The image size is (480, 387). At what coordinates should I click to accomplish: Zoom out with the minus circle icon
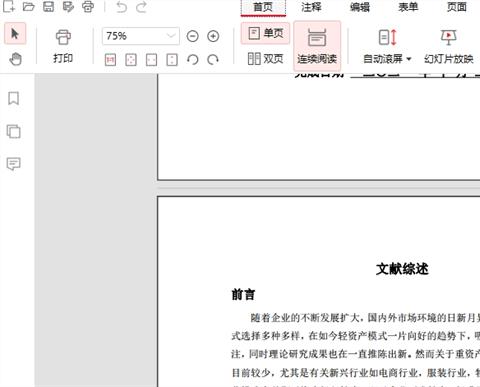[x=193, y=36]
